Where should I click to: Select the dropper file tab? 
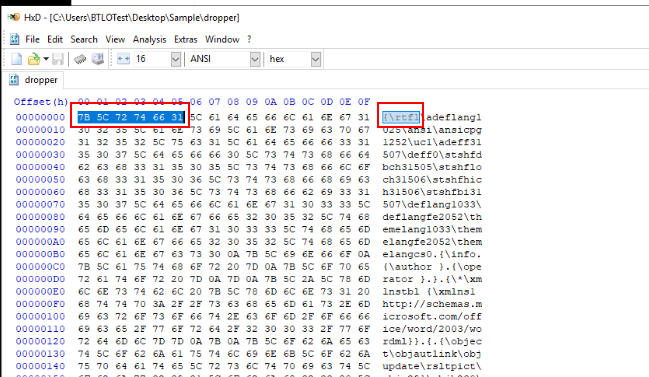[34, 80]
